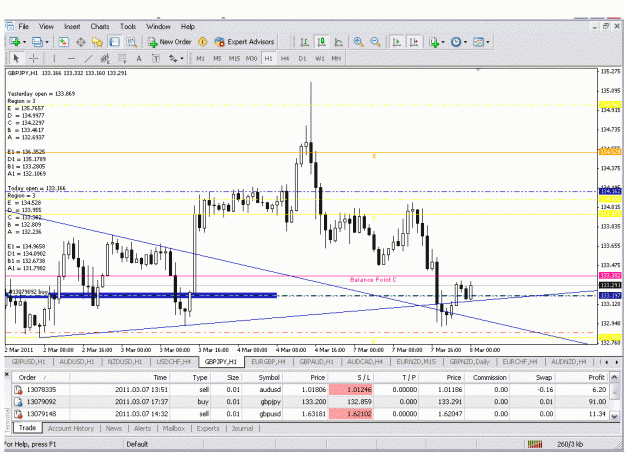The image size is (625, 452).
Task: Toggle the Terminal panel icon
Action: tap(114, 42)
